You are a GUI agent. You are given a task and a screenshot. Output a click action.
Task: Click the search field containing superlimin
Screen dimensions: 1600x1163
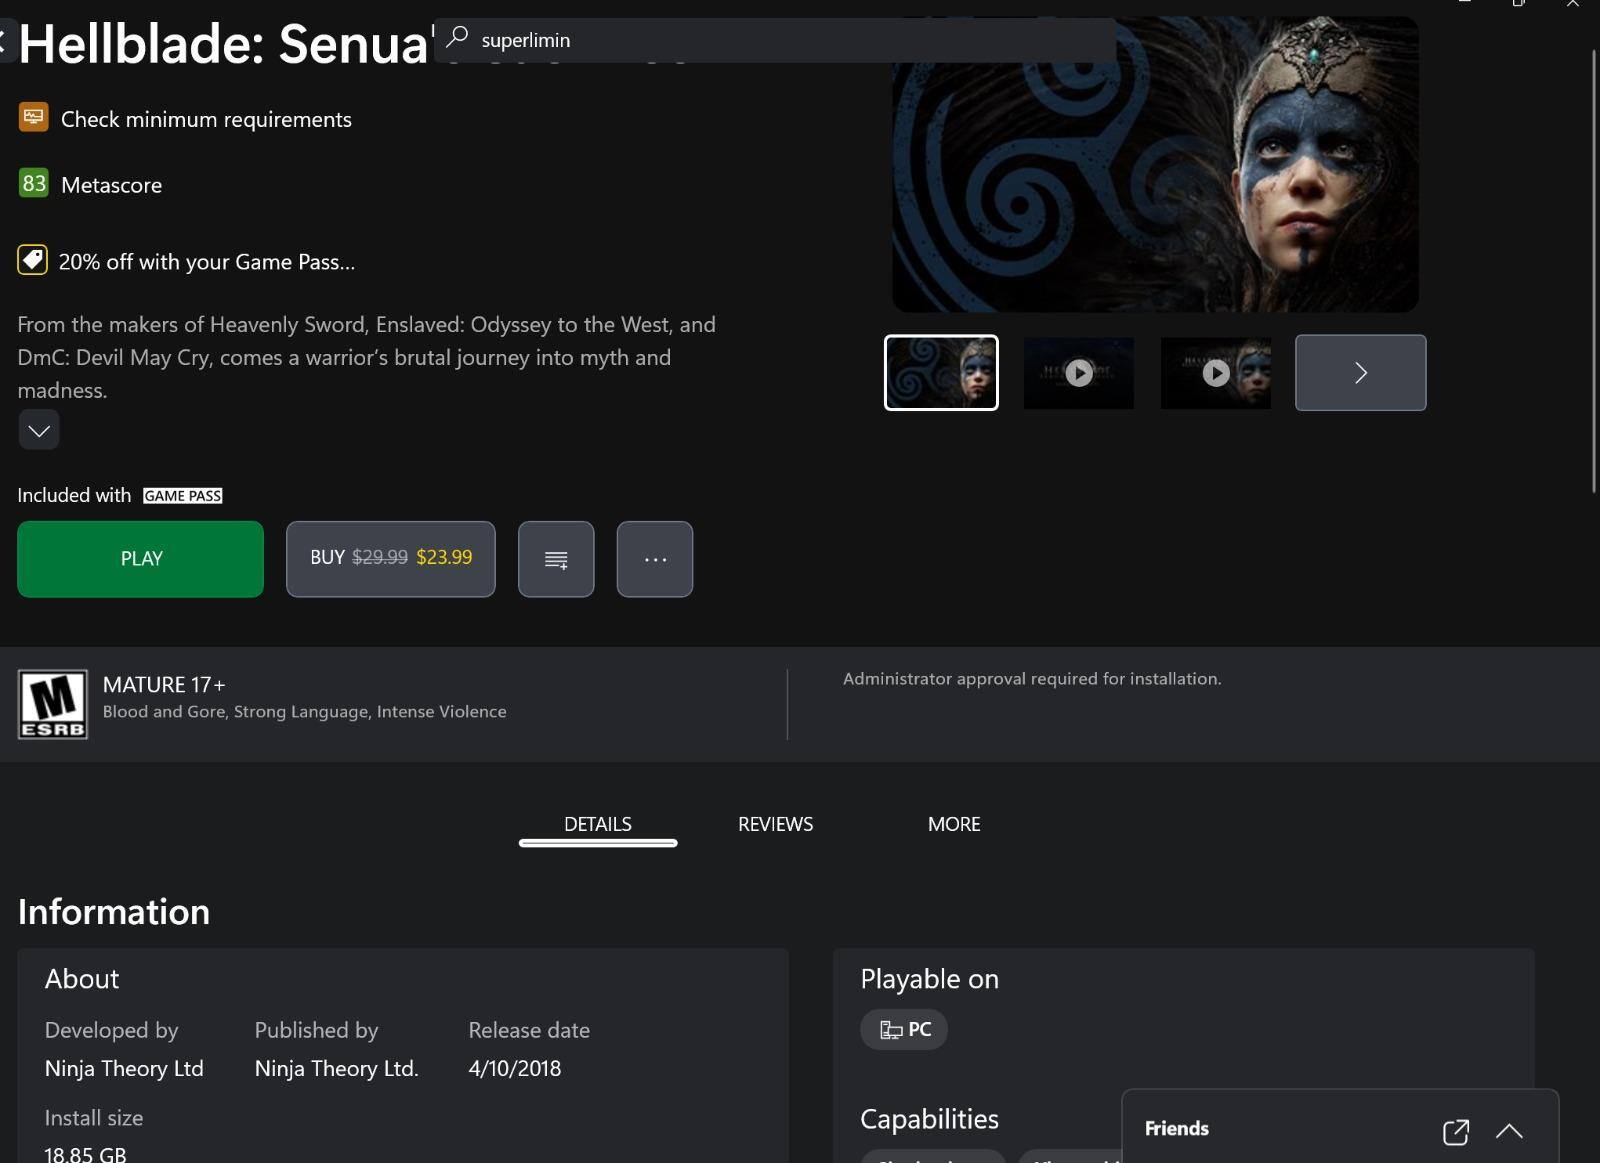(780, 40)
